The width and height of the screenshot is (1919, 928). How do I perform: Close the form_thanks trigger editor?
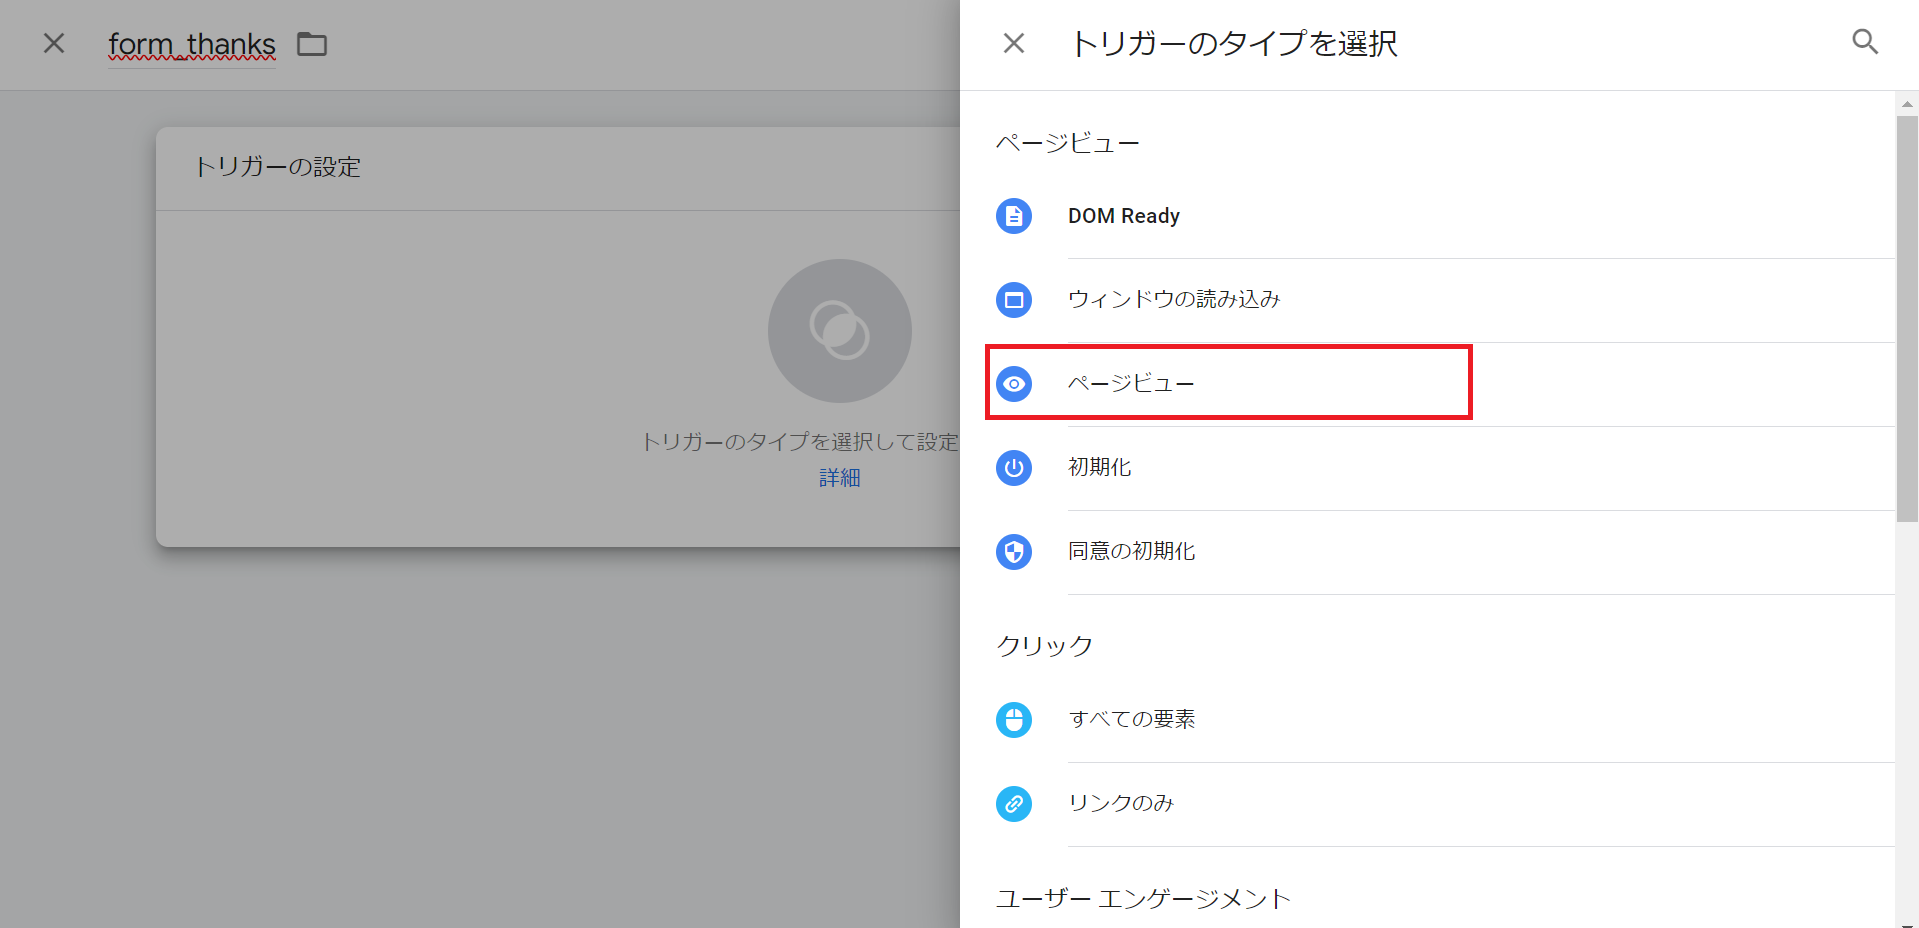coord(54,43)
